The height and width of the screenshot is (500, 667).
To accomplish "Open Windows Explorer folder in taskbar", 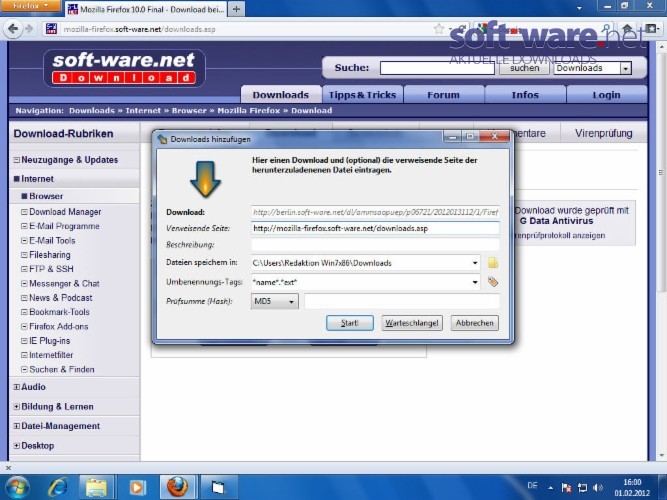I will tap(97, 487).
